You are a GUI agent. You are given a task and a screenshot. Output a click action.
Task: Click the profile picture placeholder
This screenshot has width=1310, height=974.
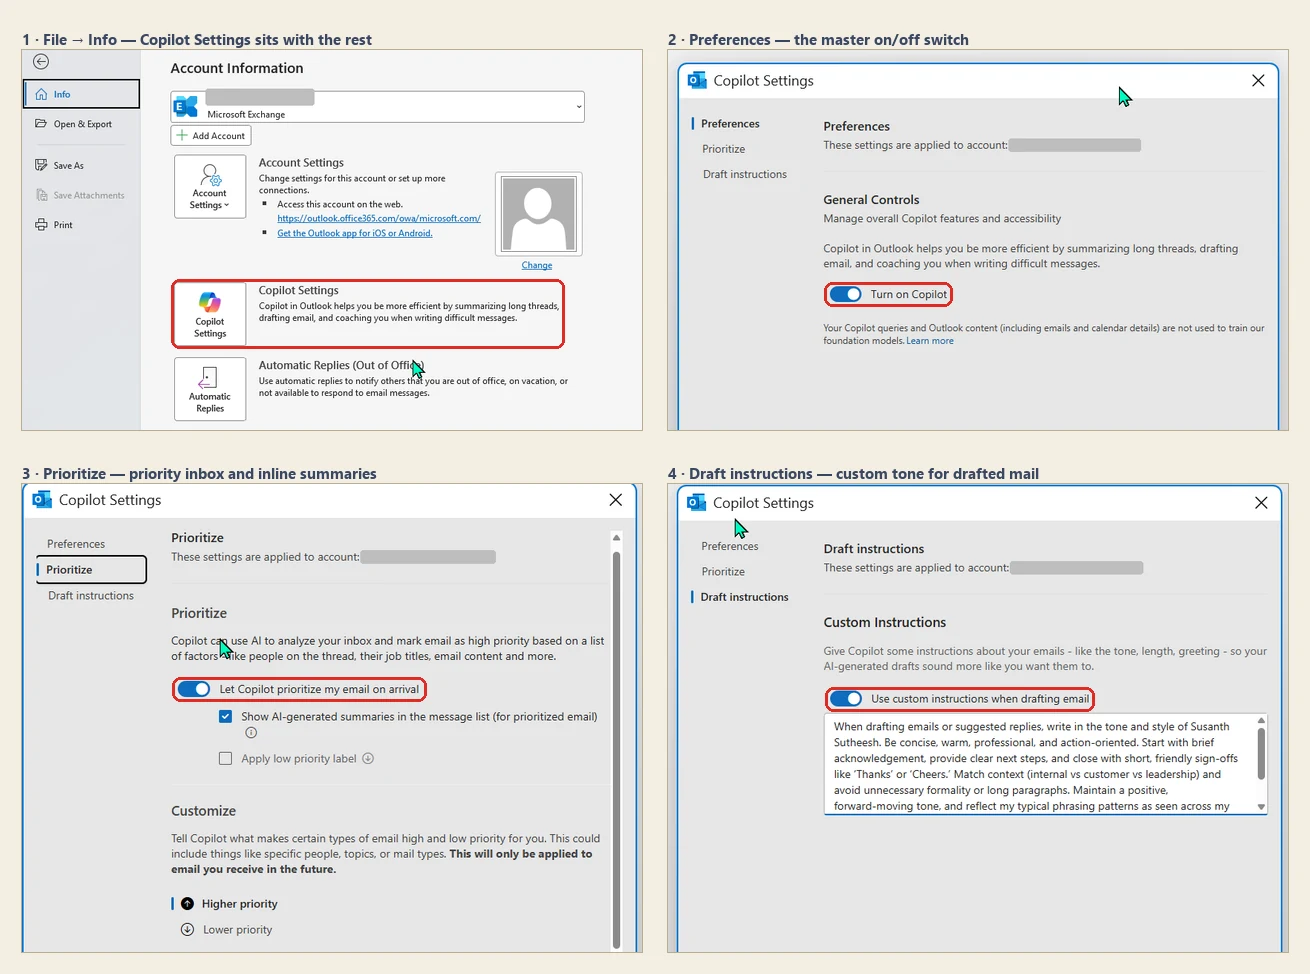click(538, 214)
